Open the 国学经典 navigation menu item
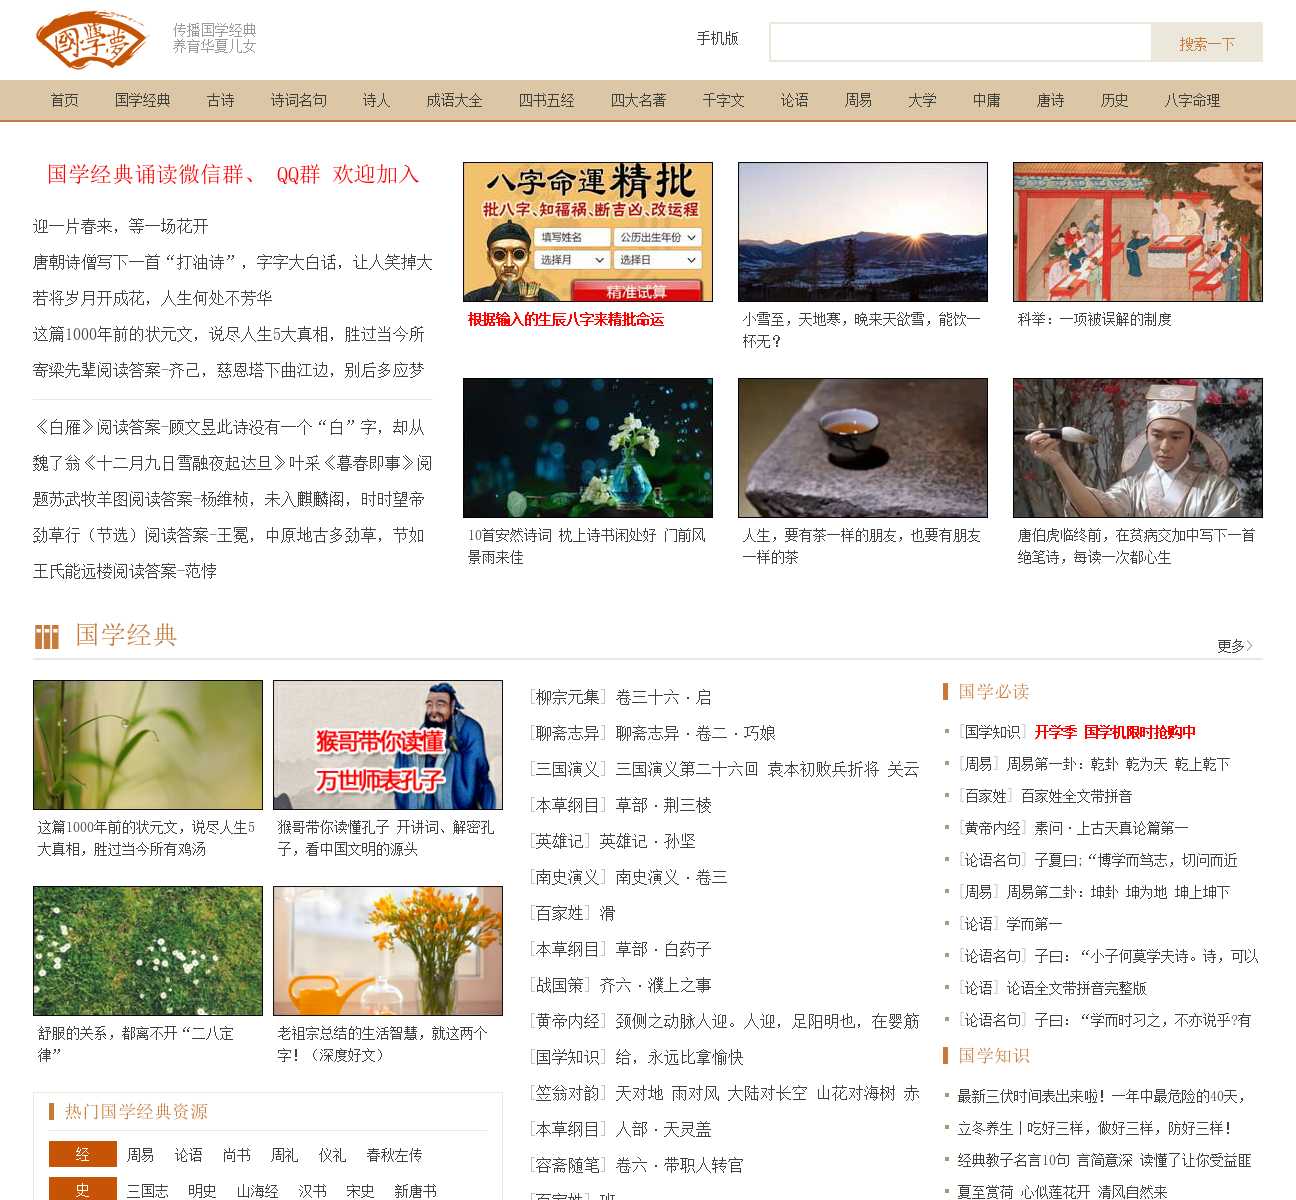The image size is (1296, 1200). 142,100
